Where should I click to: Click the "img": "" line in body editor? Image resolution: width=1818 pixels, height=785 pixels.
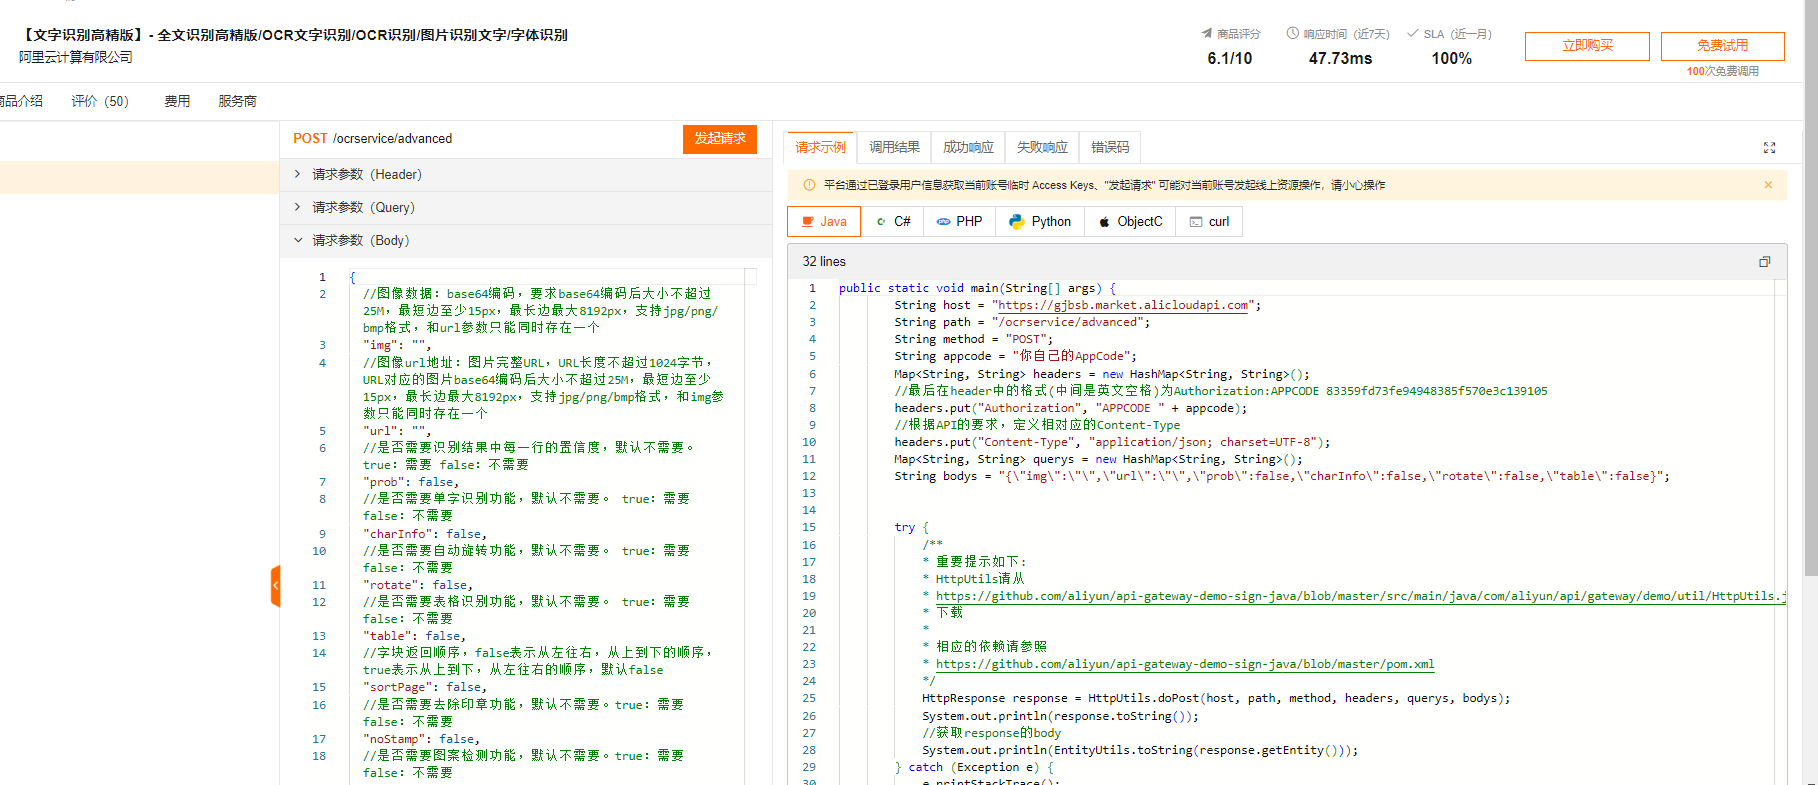(x=397, y=345)
